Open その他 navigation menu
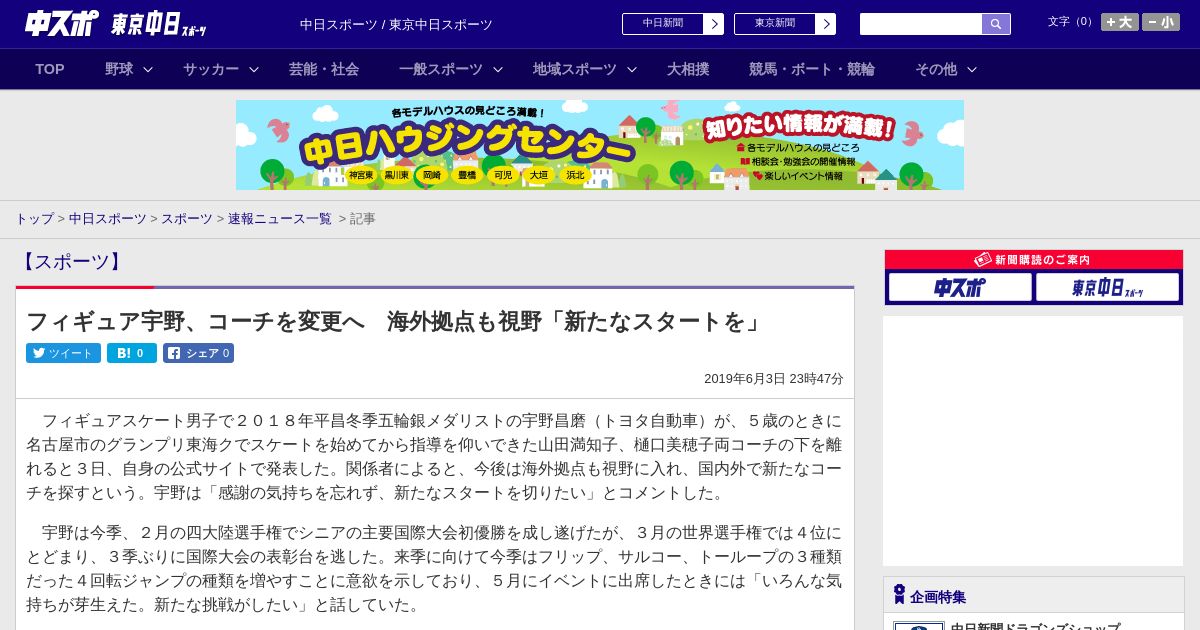The image size is (1200, 630). [x=936, y=69]
